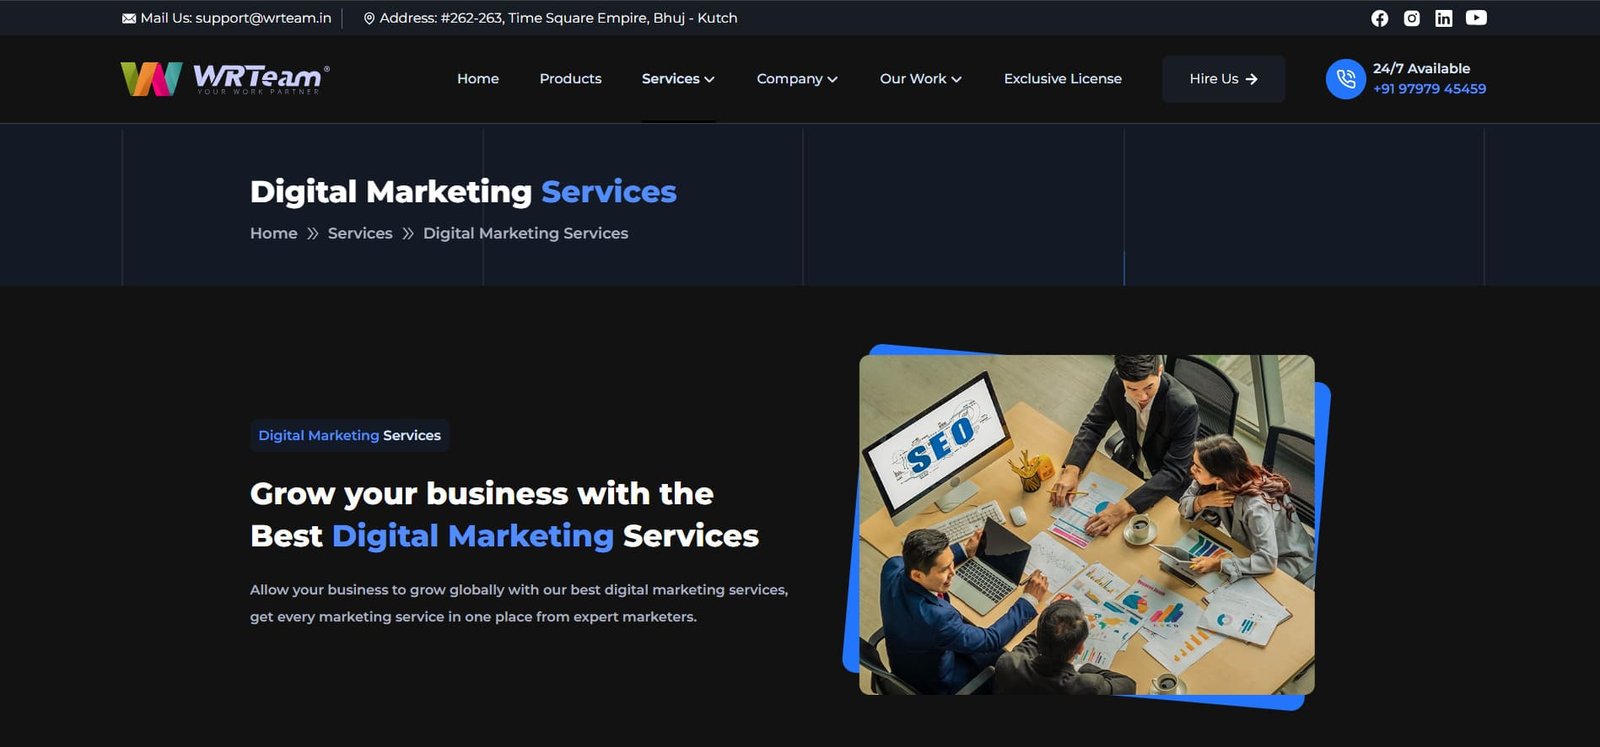The height and width of the screenshot is (747, 1600).
Task: Call the +91 97979 45459 number link
Action: (x=1429, y=89)
